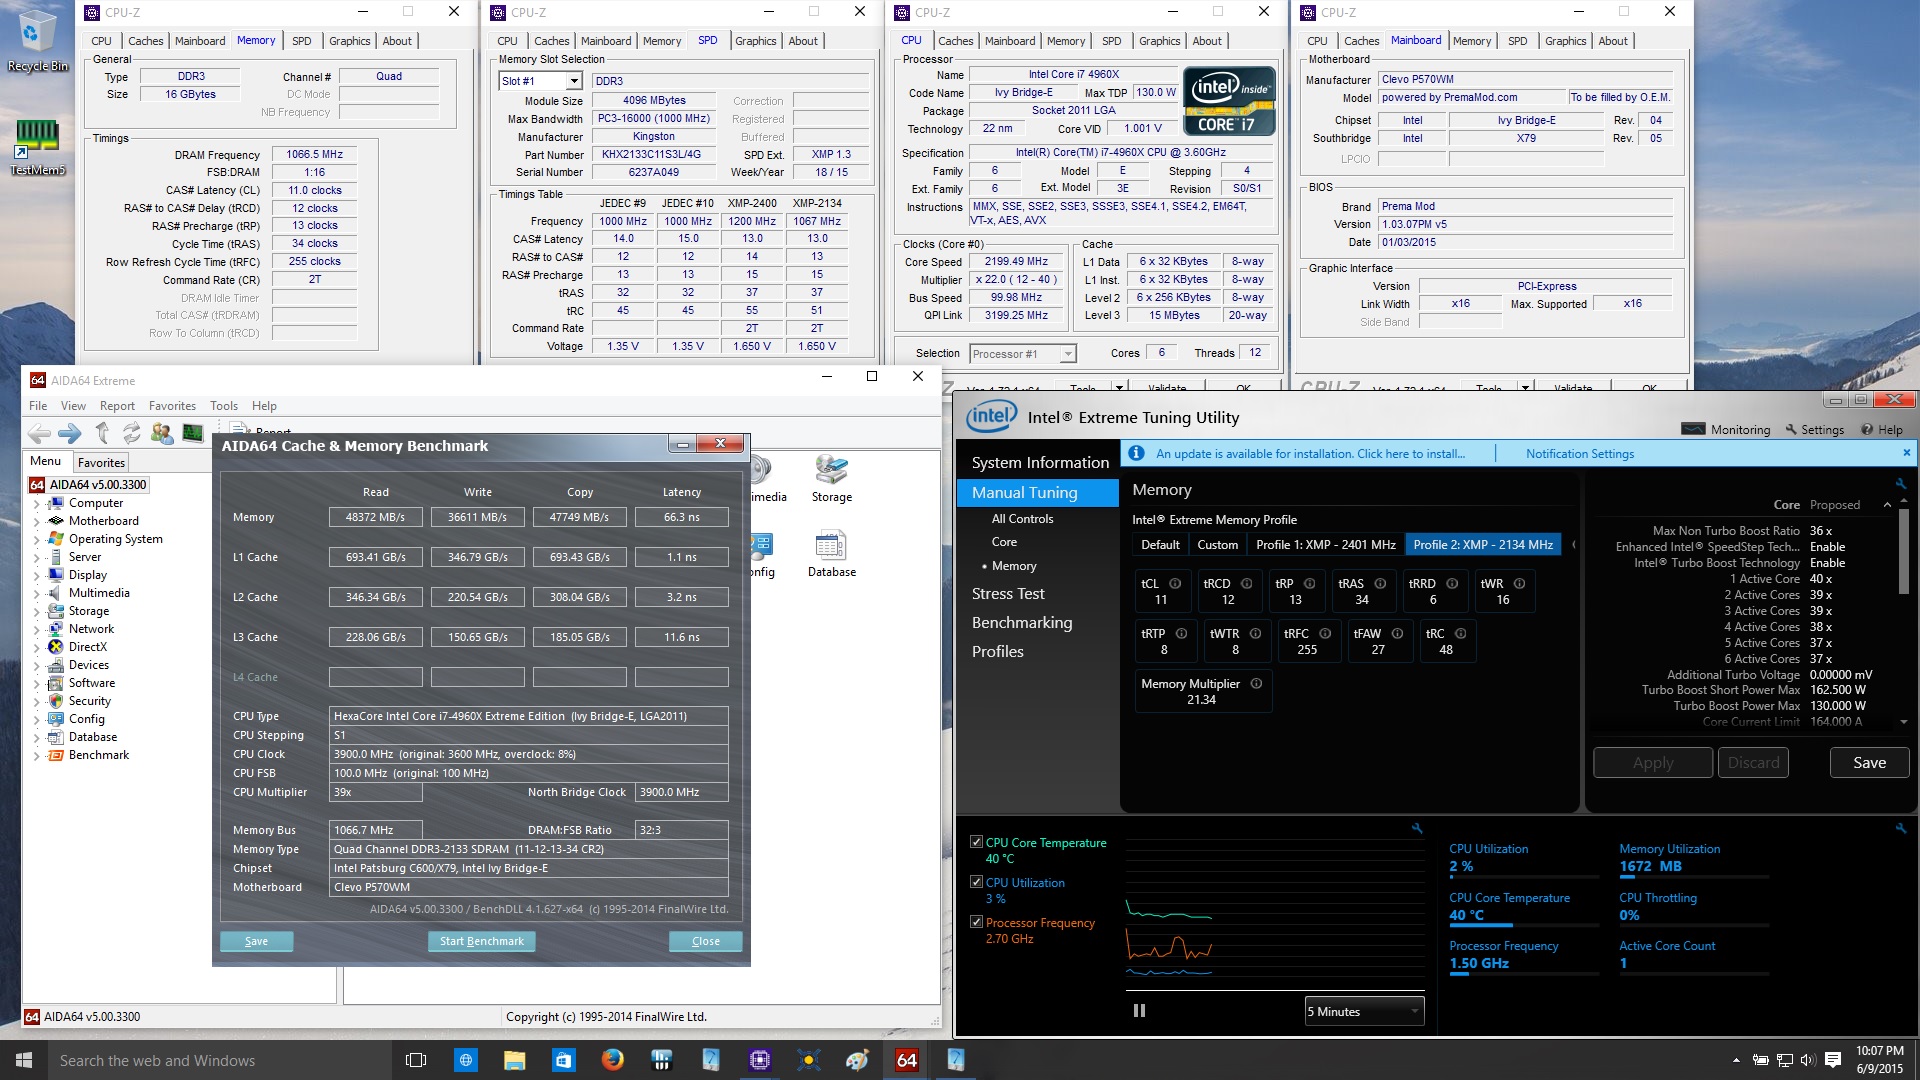Click the AIDA64 forward navigation arrow
This screenshot has height=1080, width=1920.
tap(70, 433)
